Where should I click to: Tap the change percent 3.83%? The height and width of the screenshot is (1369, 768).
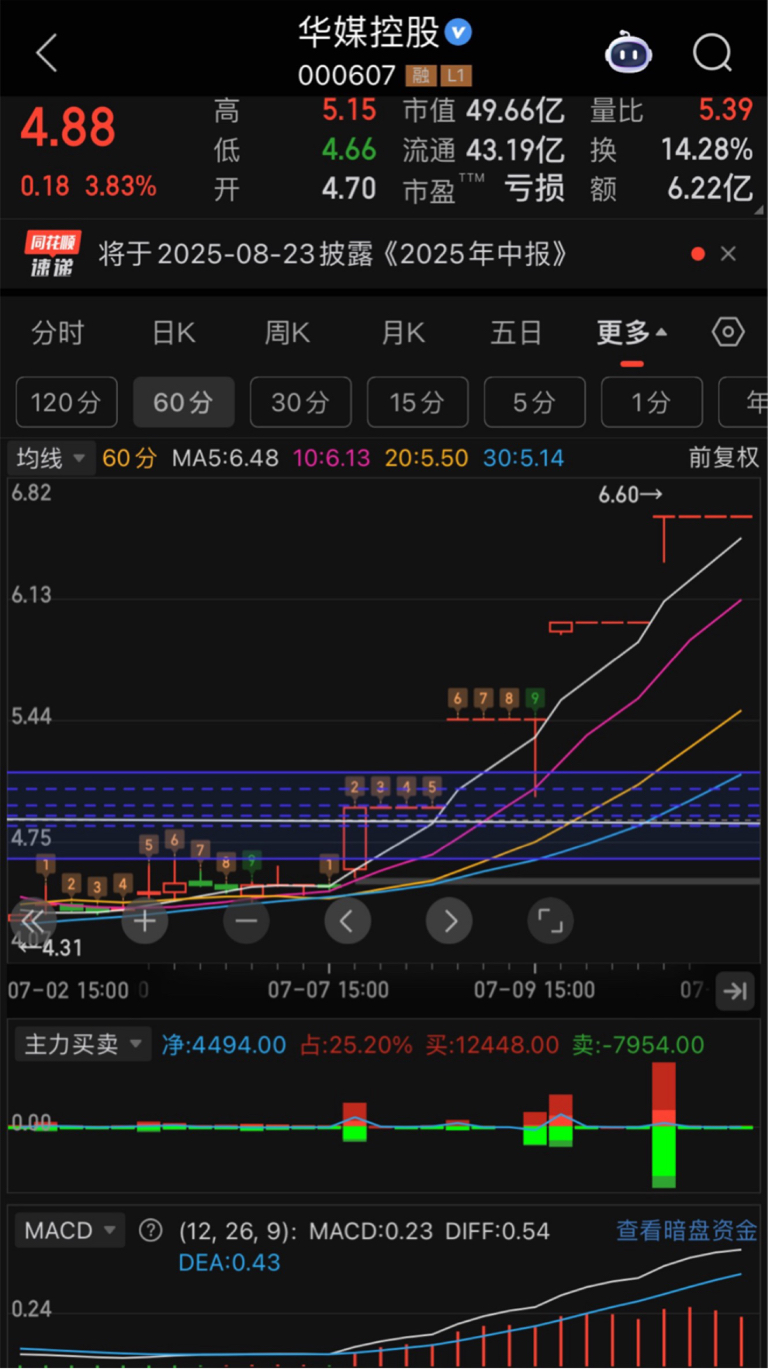point(120,186)
